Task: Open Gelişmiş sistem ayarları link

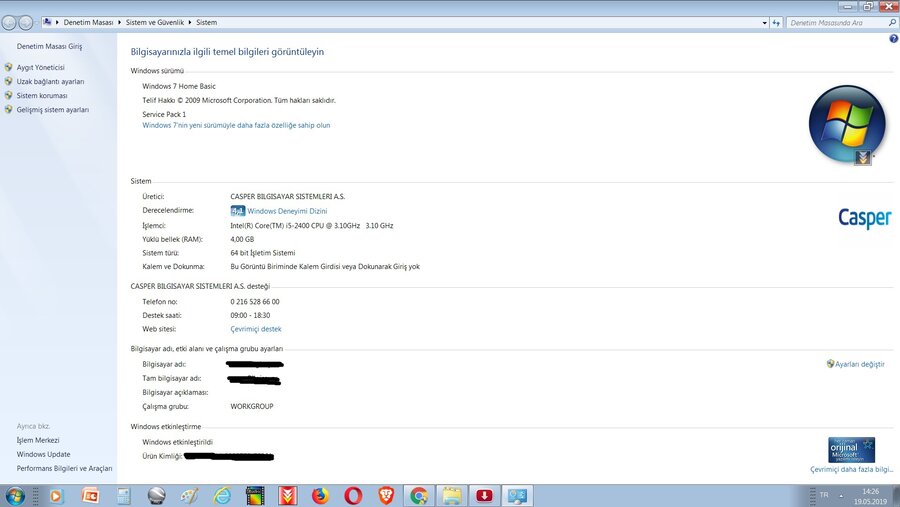Action: pos(53,110)
